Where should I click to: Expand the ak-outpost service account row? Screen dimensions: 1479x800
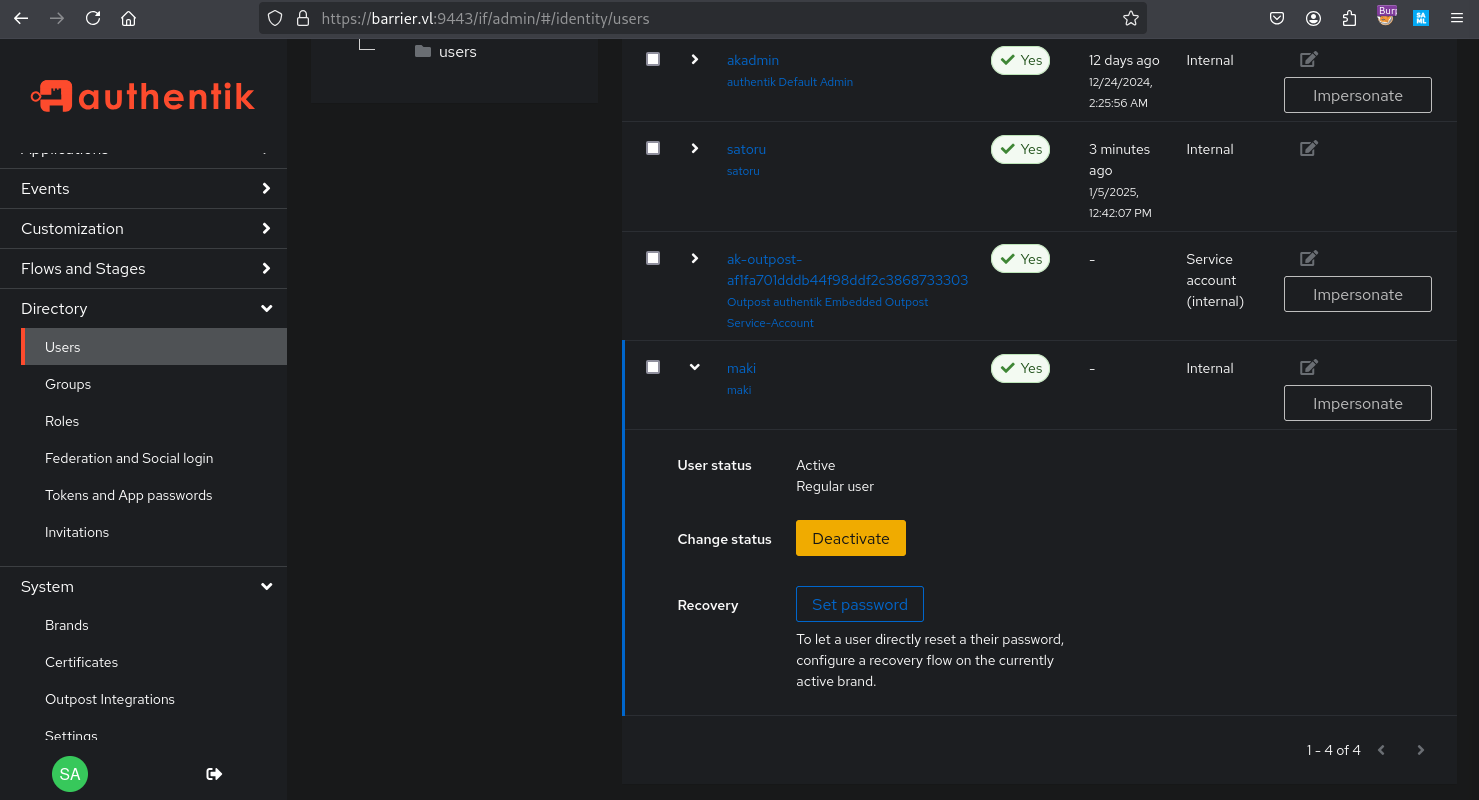(695, 258)
